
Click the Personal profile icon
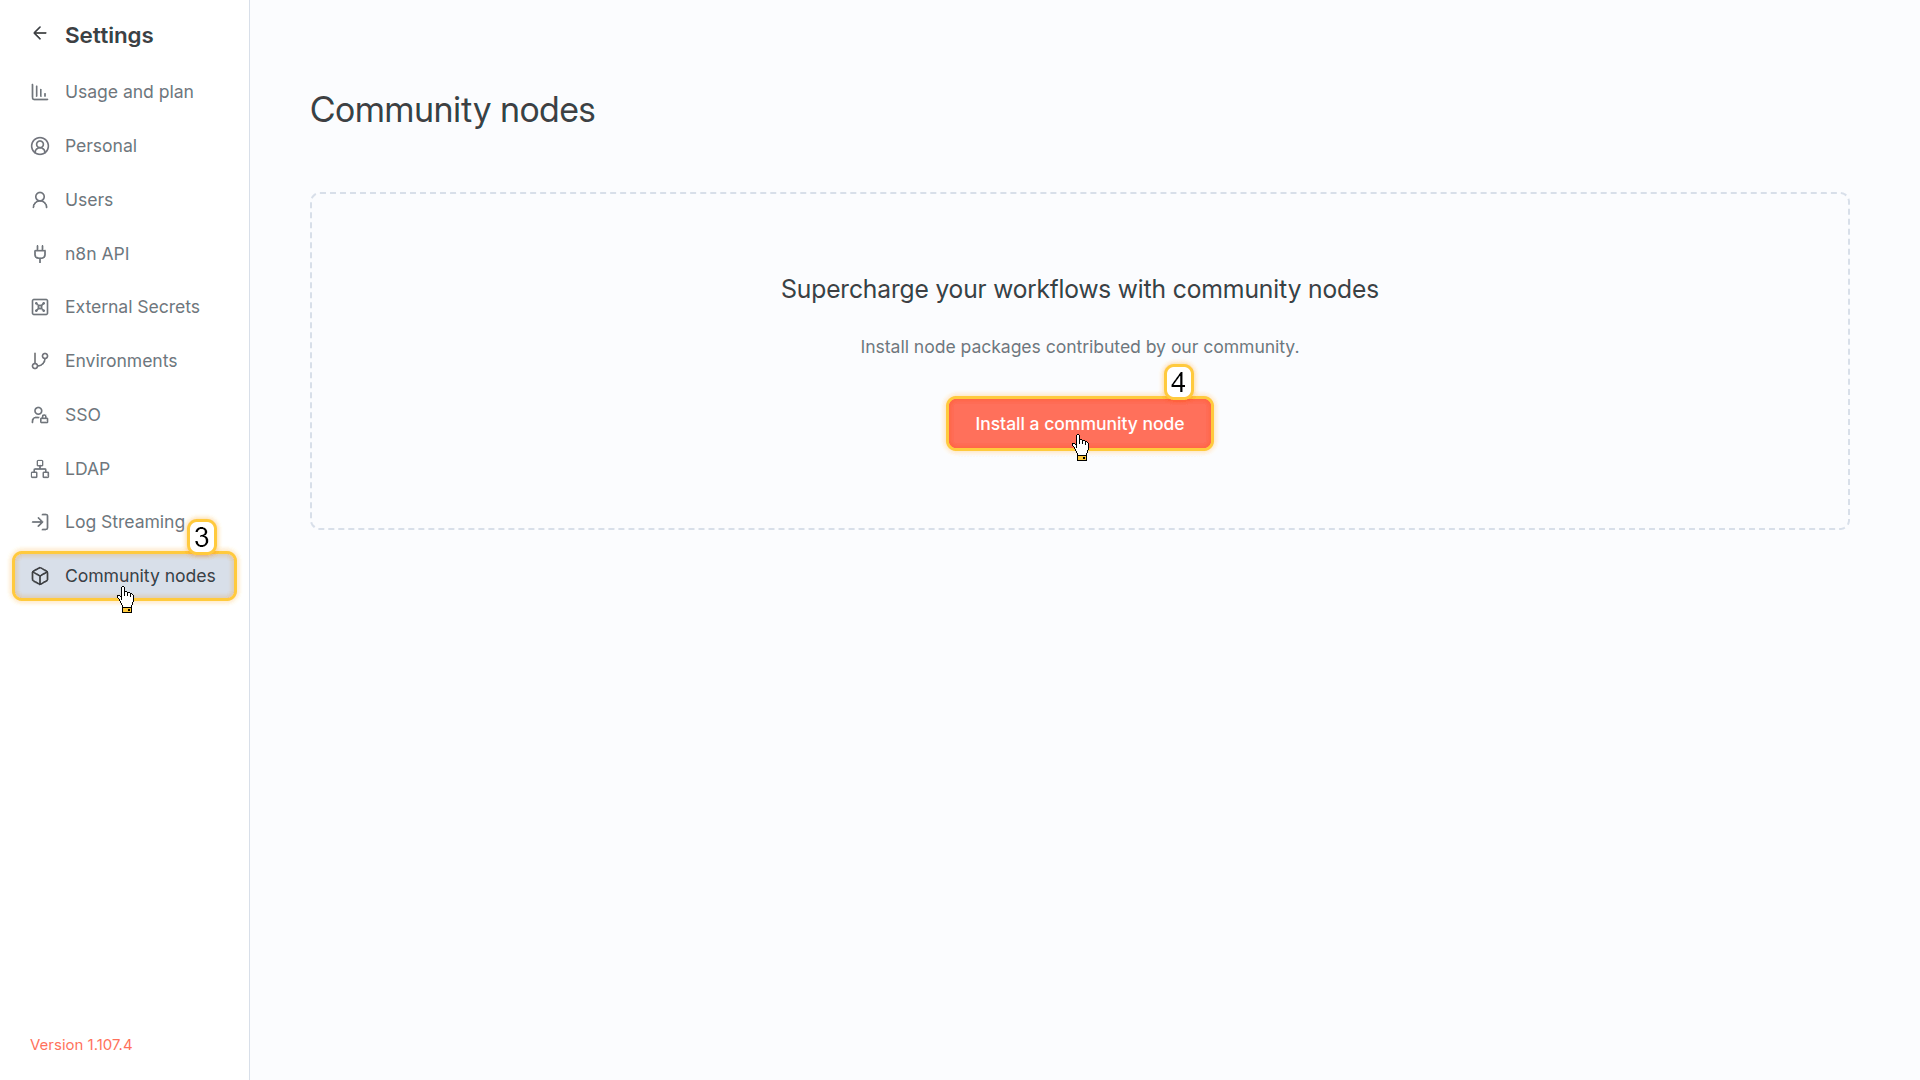(40, 146)
